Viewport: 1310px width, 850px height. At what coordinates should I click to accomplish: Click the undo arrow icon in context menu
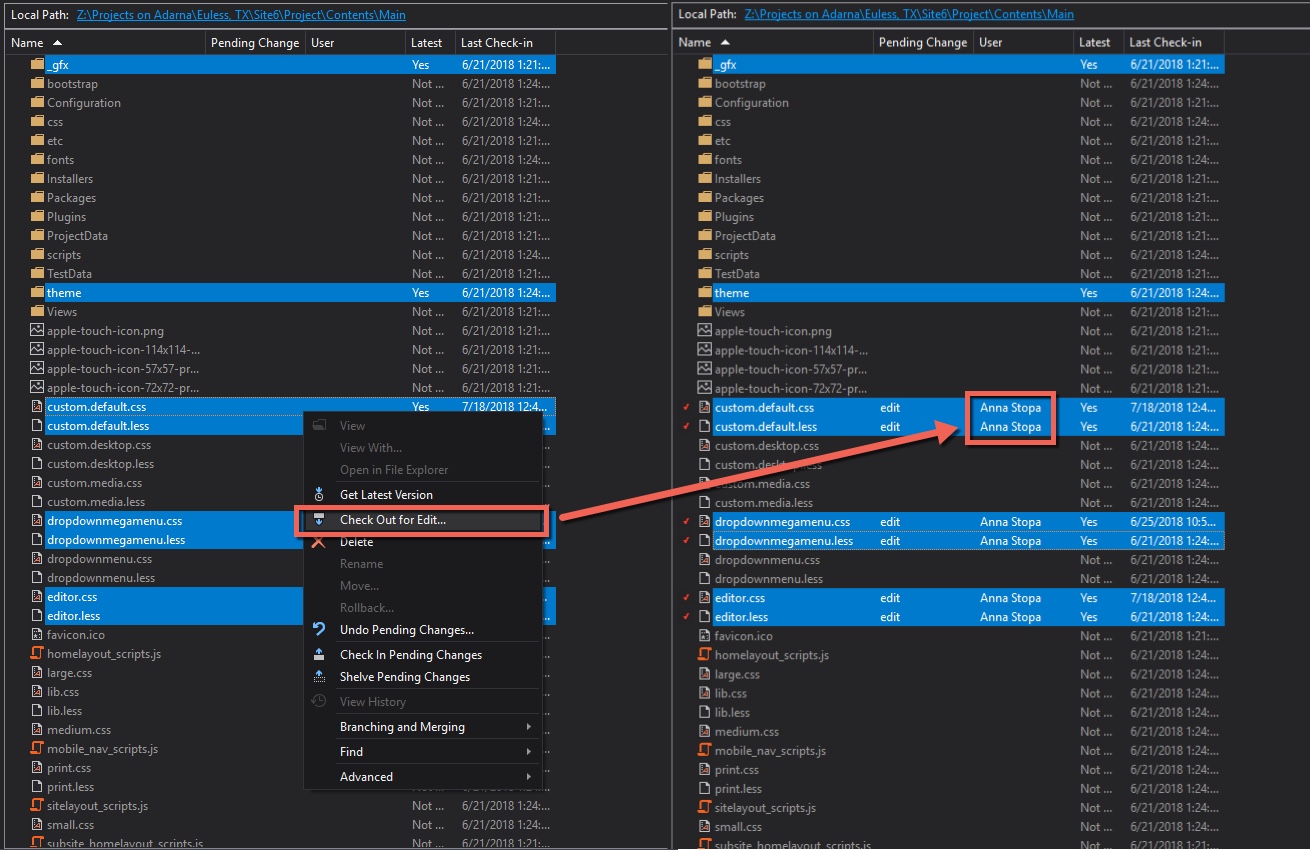319,630
